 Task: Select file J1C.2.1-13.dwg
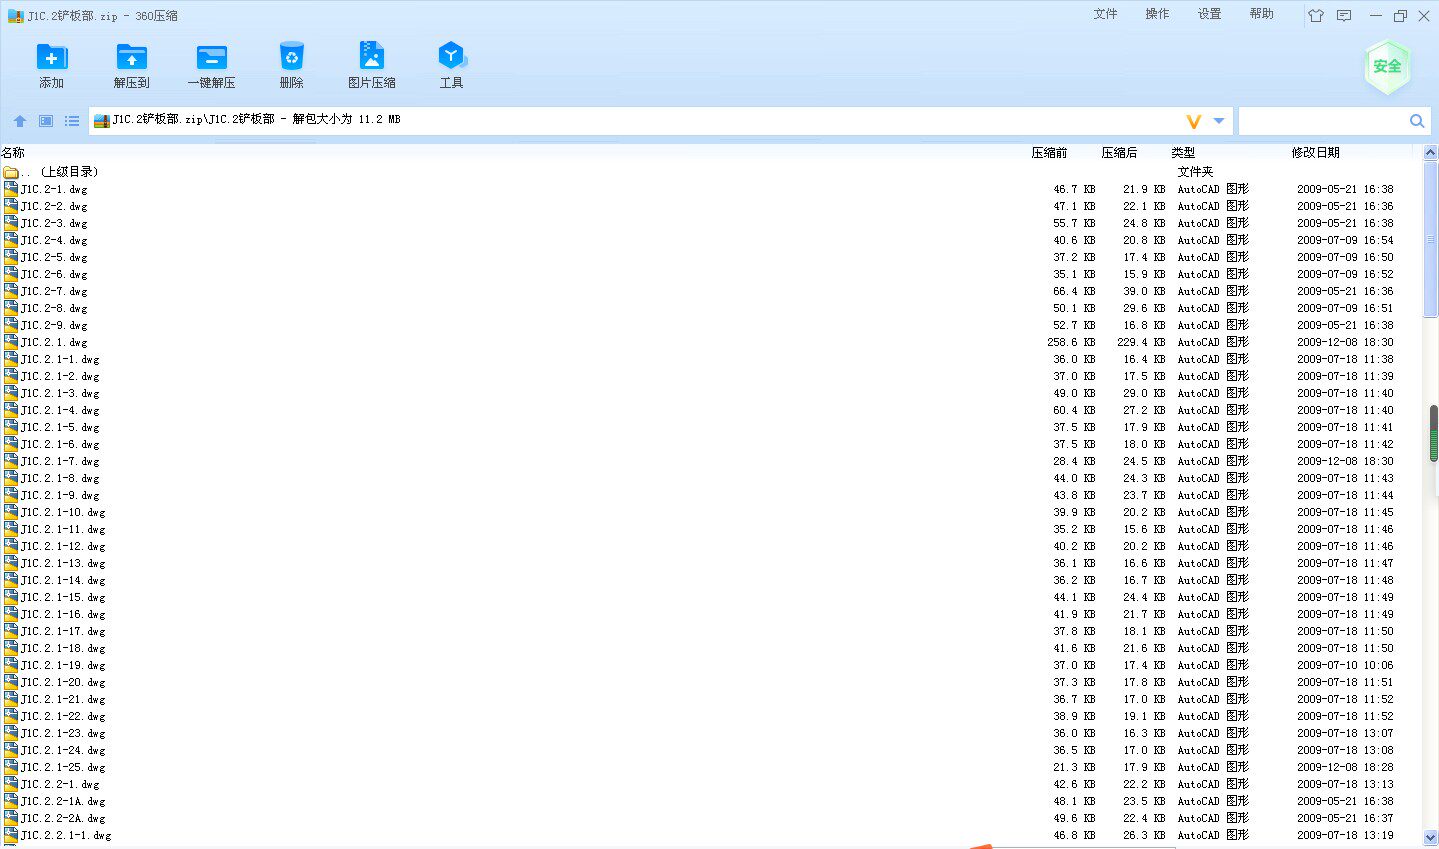click(x=710, y=563)
